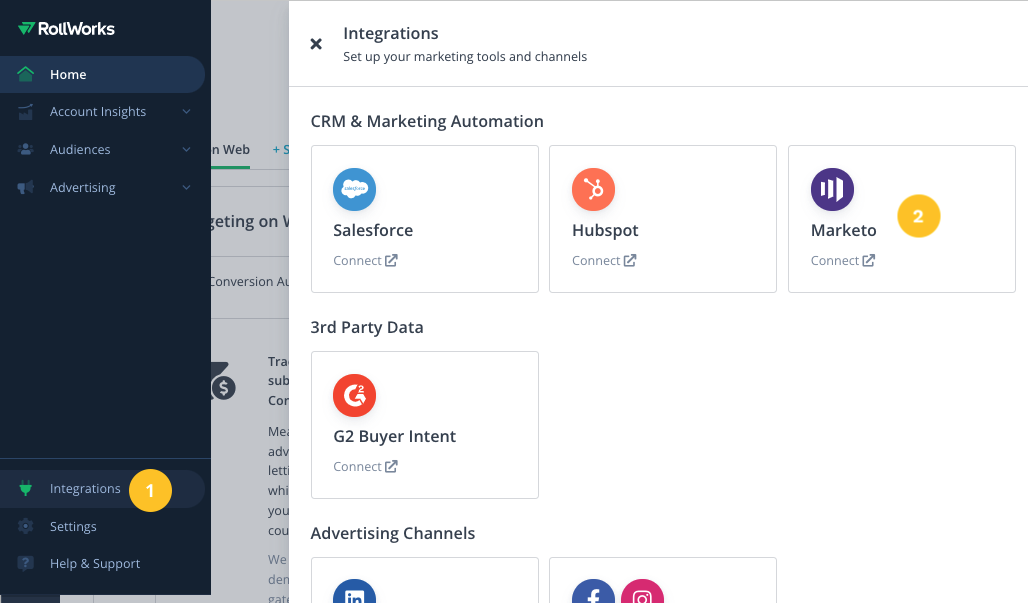The image size is (1028, 603).
Task: Select the G2 Buyer Intent card title
Action: pos(395,437)
